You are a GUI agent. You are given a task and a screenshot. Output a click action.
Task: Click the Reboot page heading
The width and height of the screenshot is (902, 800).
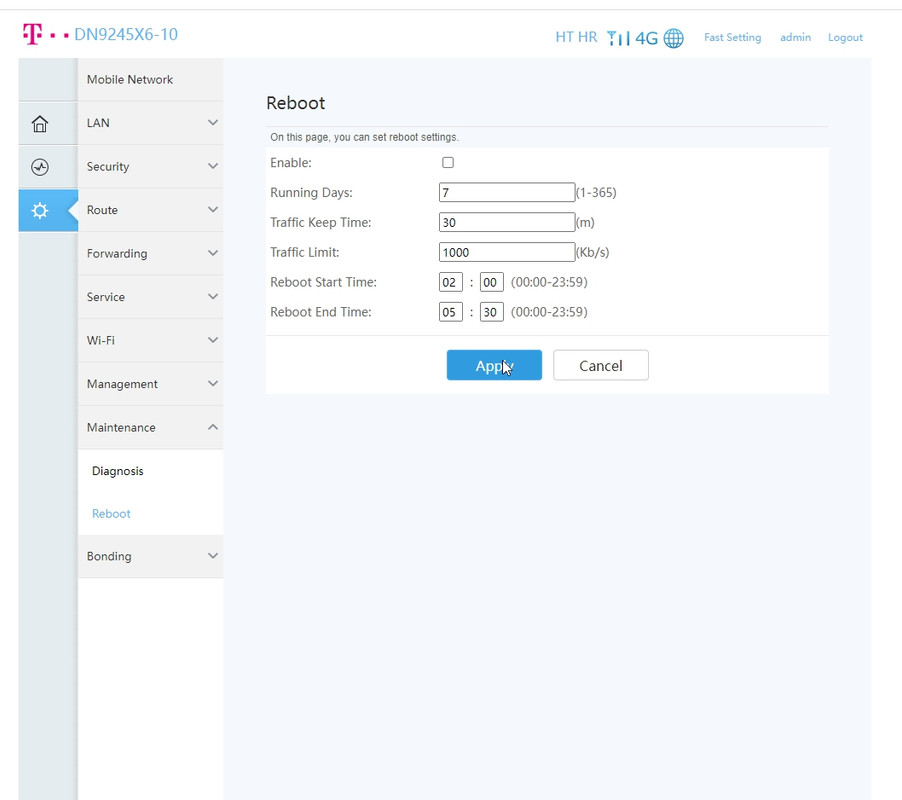296,103
